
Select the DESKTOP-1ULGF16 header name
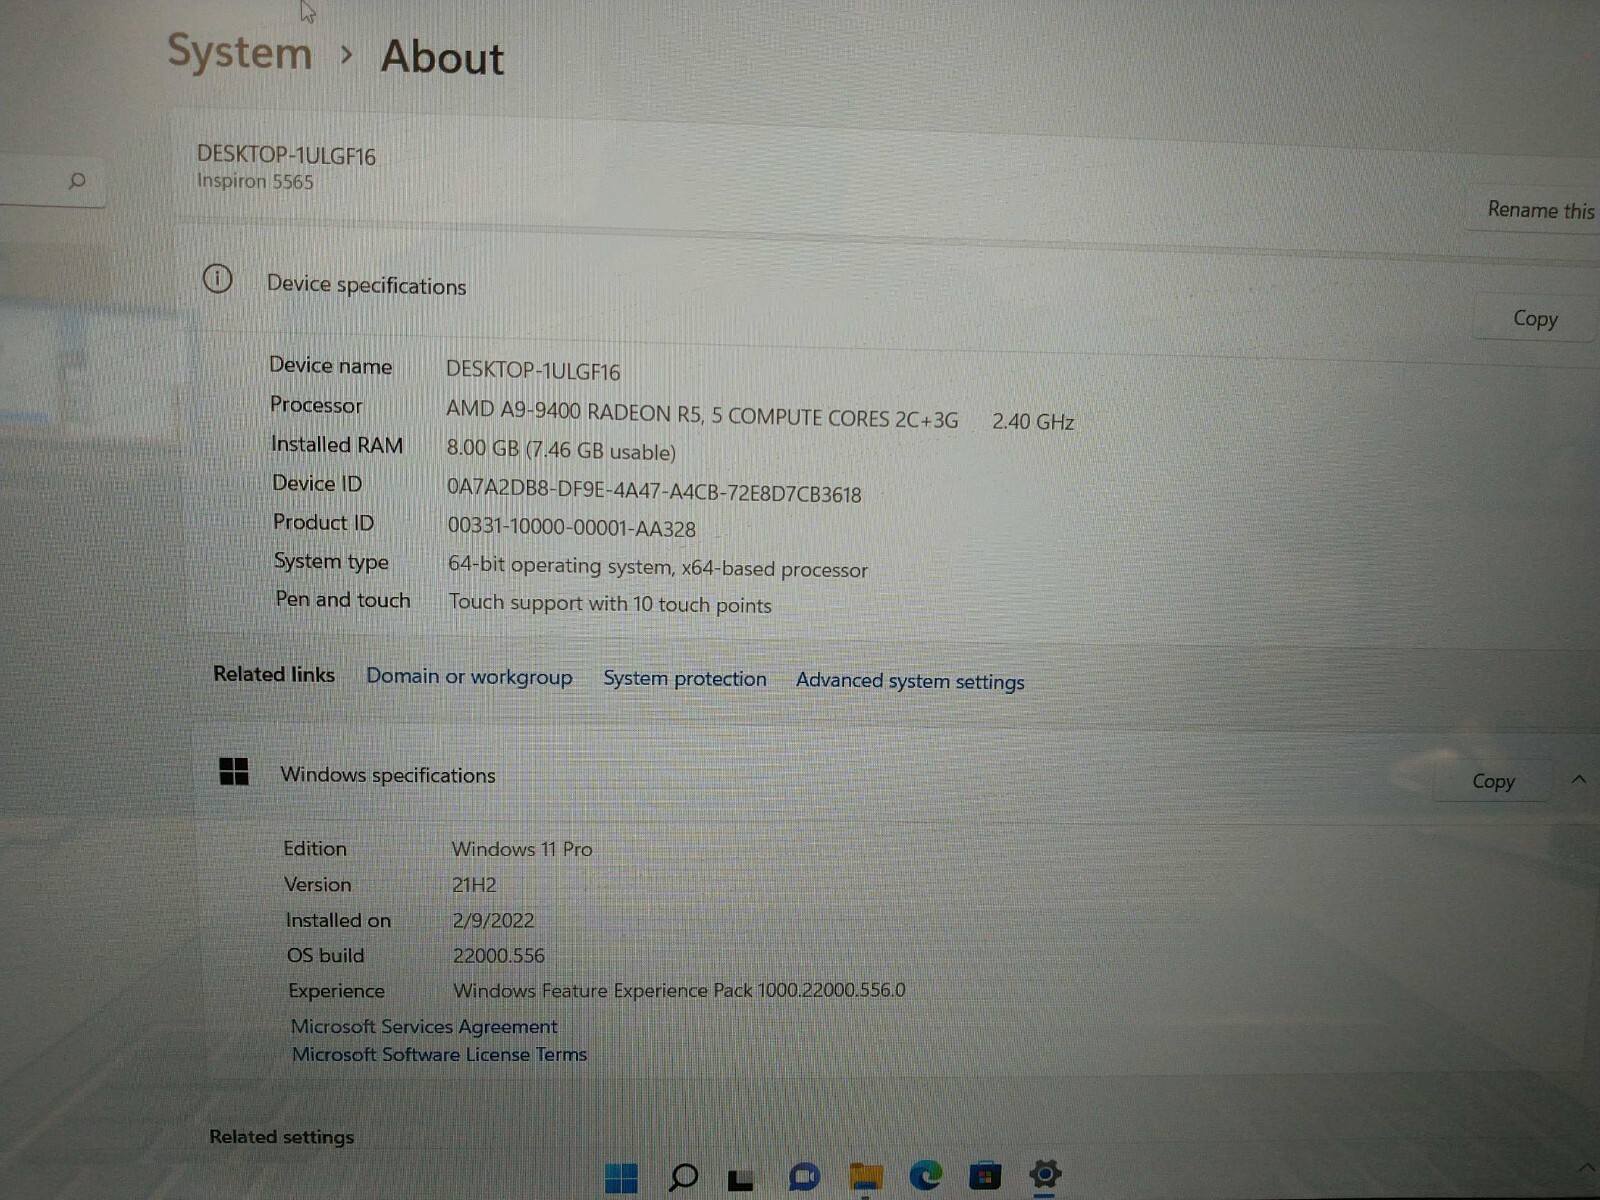[x=286, y=155]
